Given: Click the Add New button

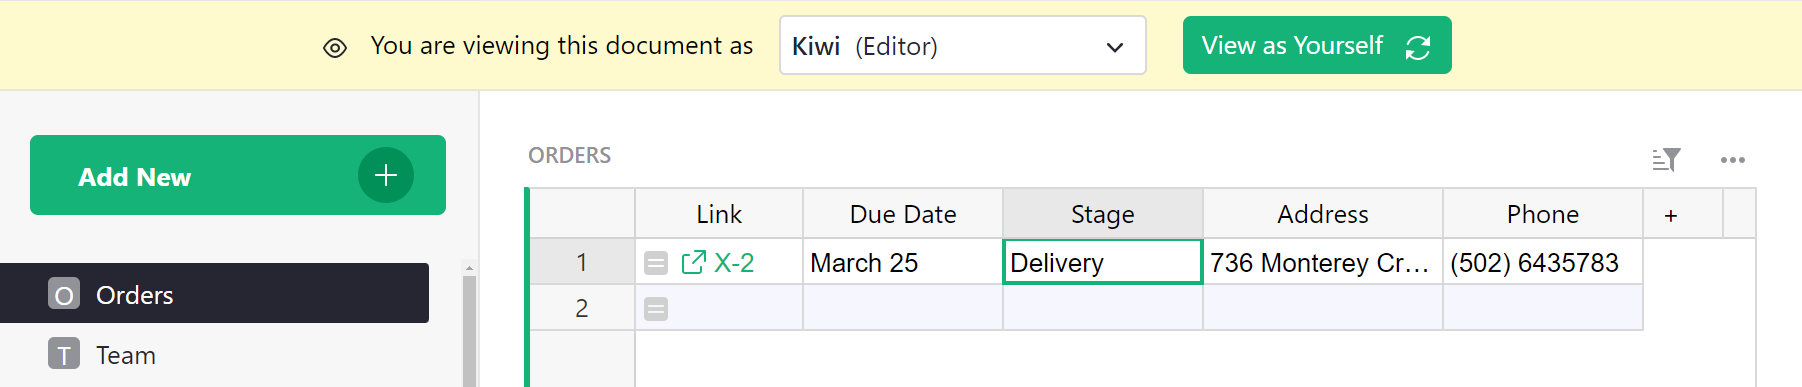Looking at the screenshot, I should (x=238, y=175).
